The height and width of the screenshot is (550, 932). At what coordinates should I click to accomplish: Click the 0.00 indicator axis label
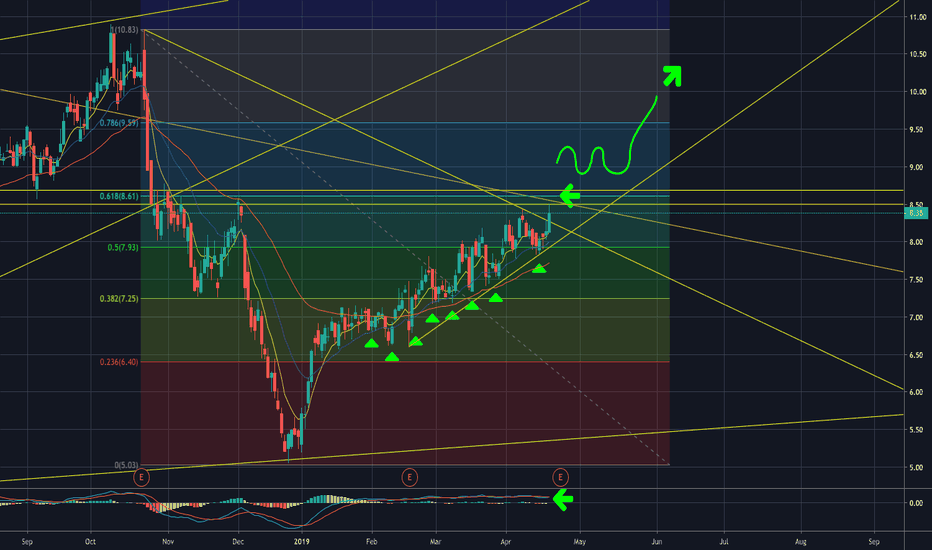click(x=916, y=503)
